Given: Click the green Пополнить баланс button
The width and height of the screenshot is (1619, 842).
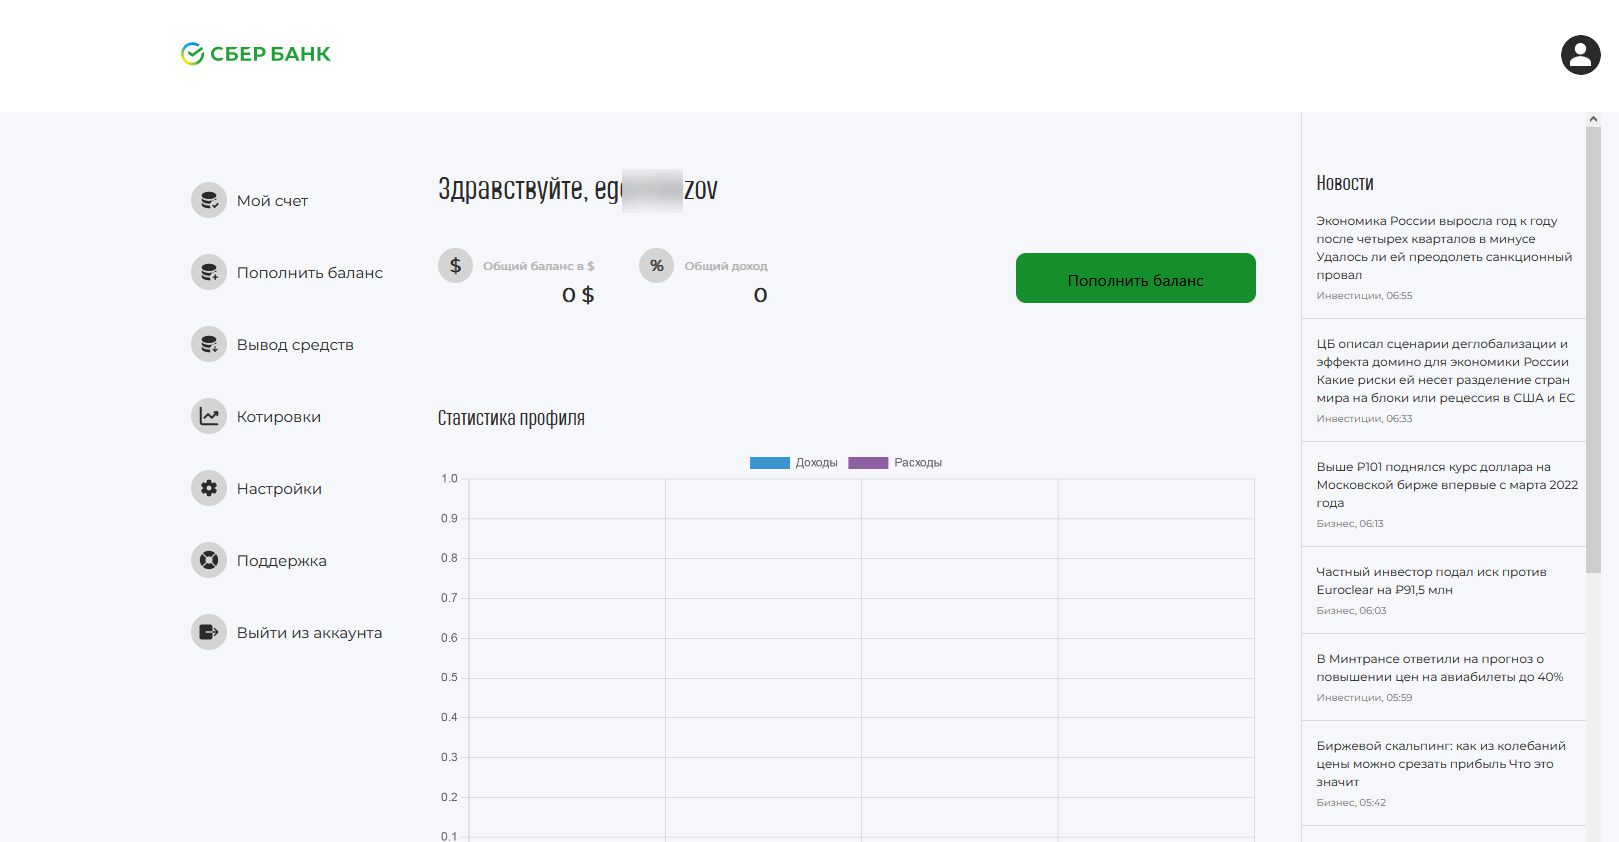Looking at the screenshot, I should [1135, 278].
